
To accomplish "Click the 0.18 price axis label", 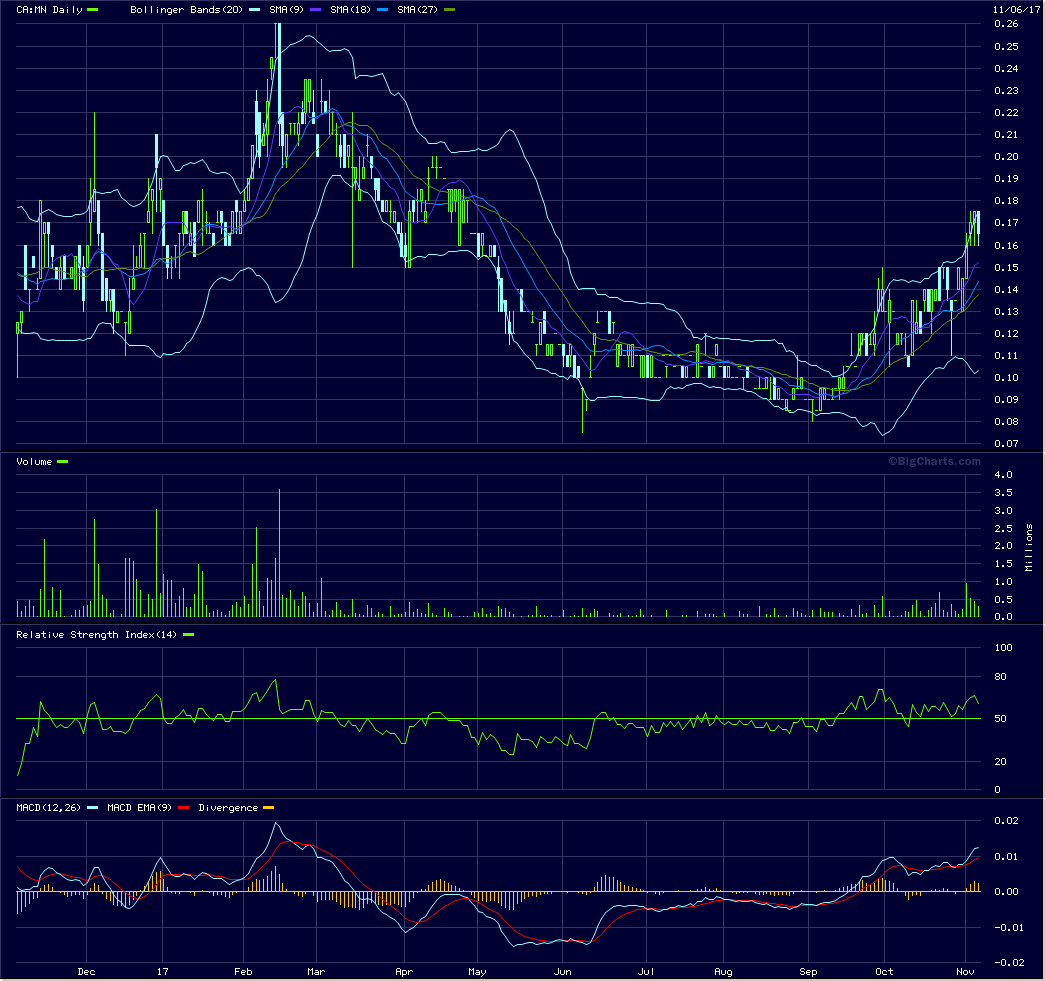I will click(1006, 201).
